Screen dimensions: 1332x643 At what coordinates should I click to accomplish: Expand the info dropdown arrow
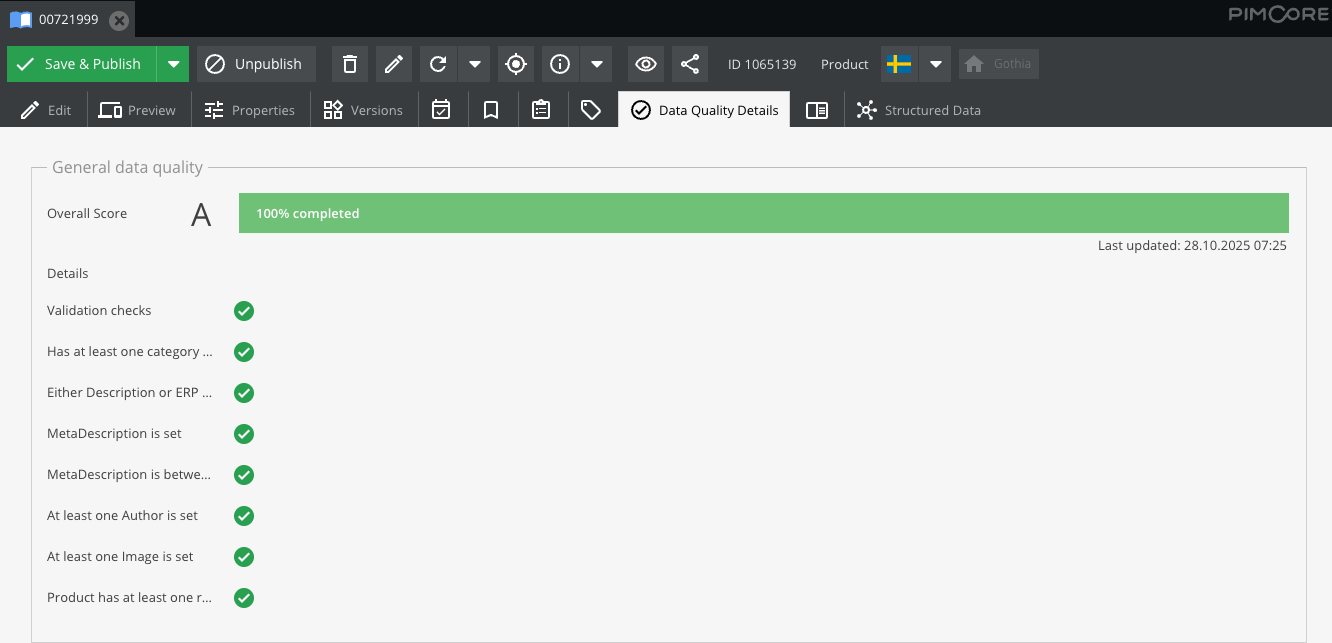pyautogui.click(x=596, y=64)
